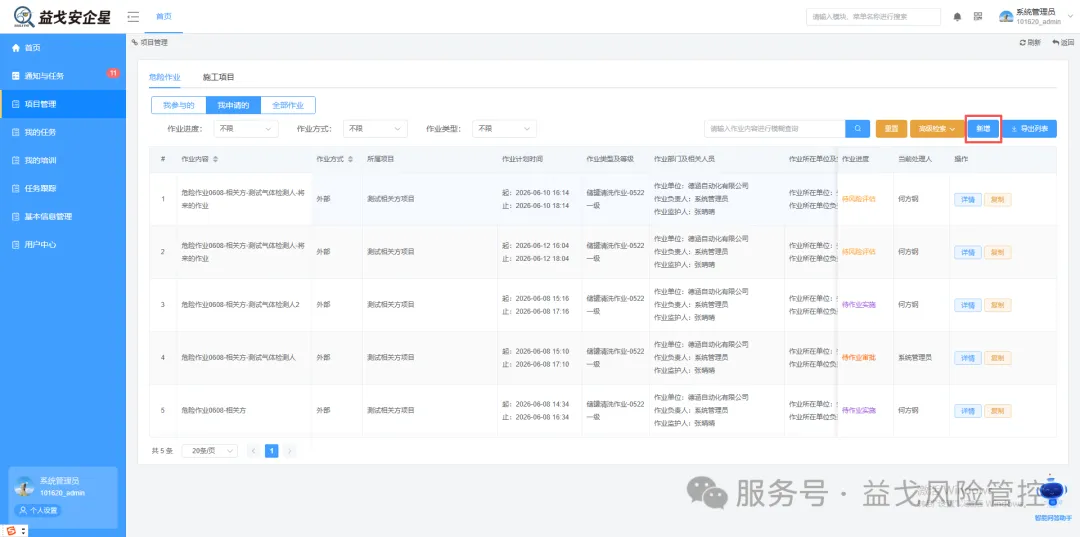Open 详情 for row 4
This screenshot has height=537, width=1080.
pos(968,358)
